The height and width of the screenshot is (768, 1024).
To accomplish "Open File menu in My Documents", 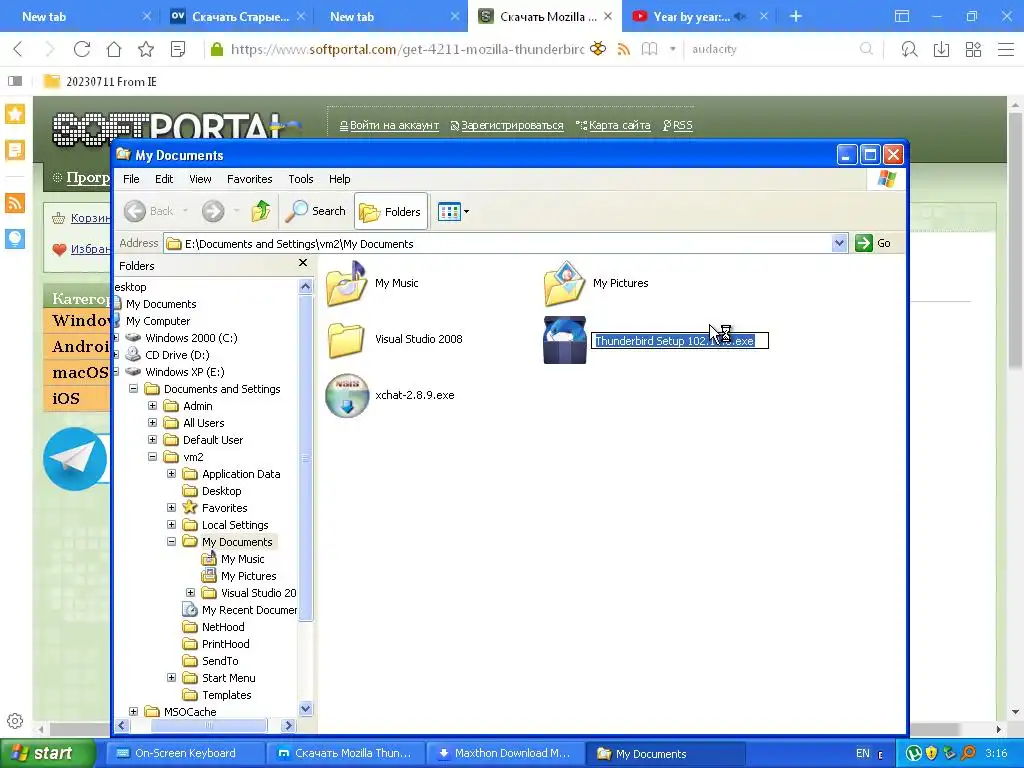I will point(131,179).
